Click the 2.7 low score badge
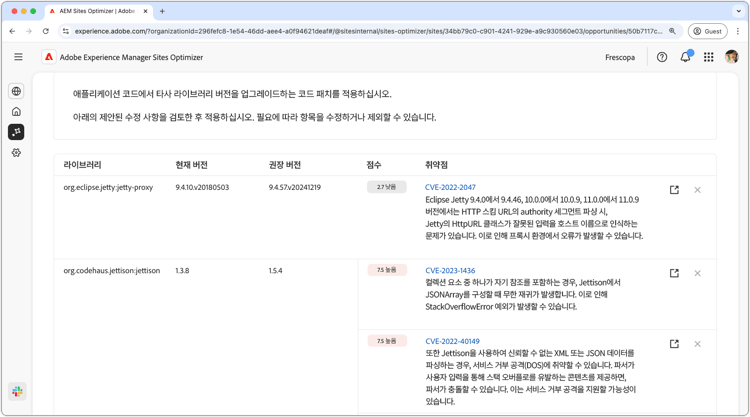The image size is (750, 417). (386, 187)
